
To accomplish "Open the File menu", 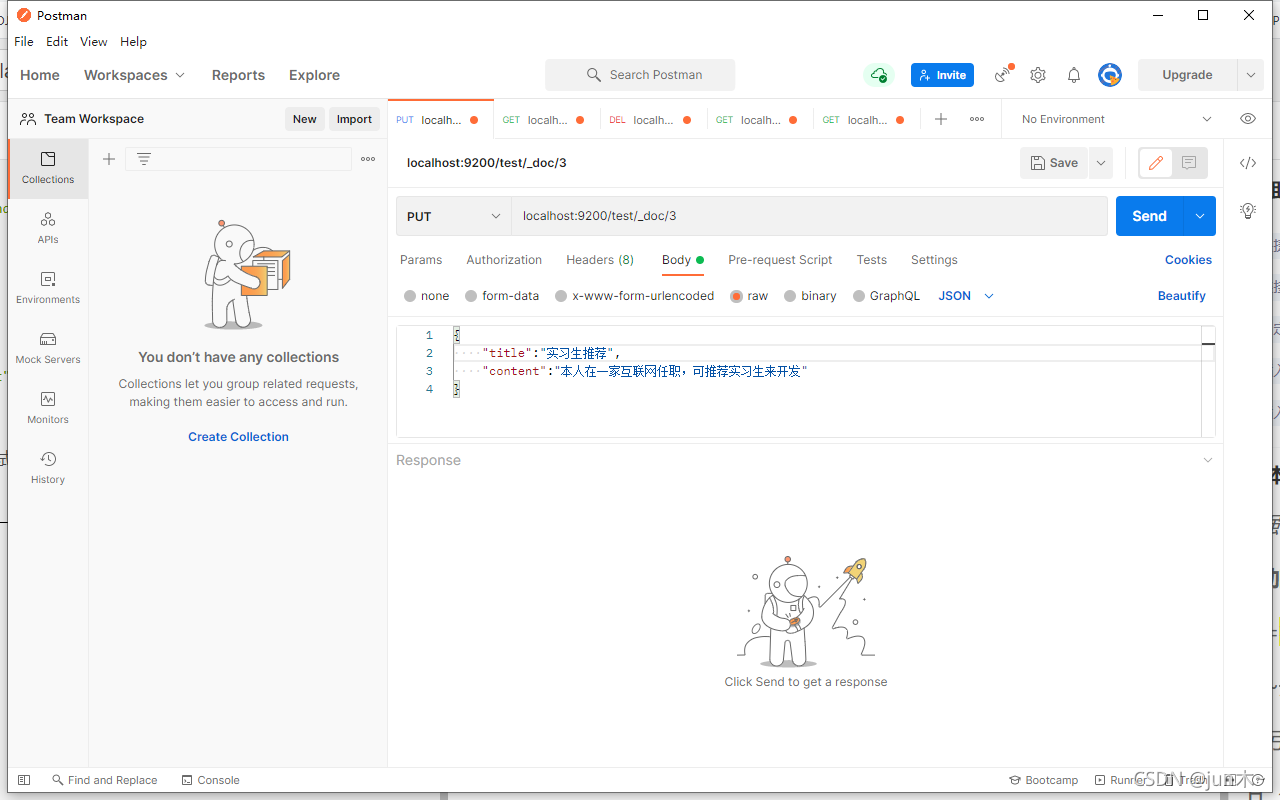I will click(24, 42).
